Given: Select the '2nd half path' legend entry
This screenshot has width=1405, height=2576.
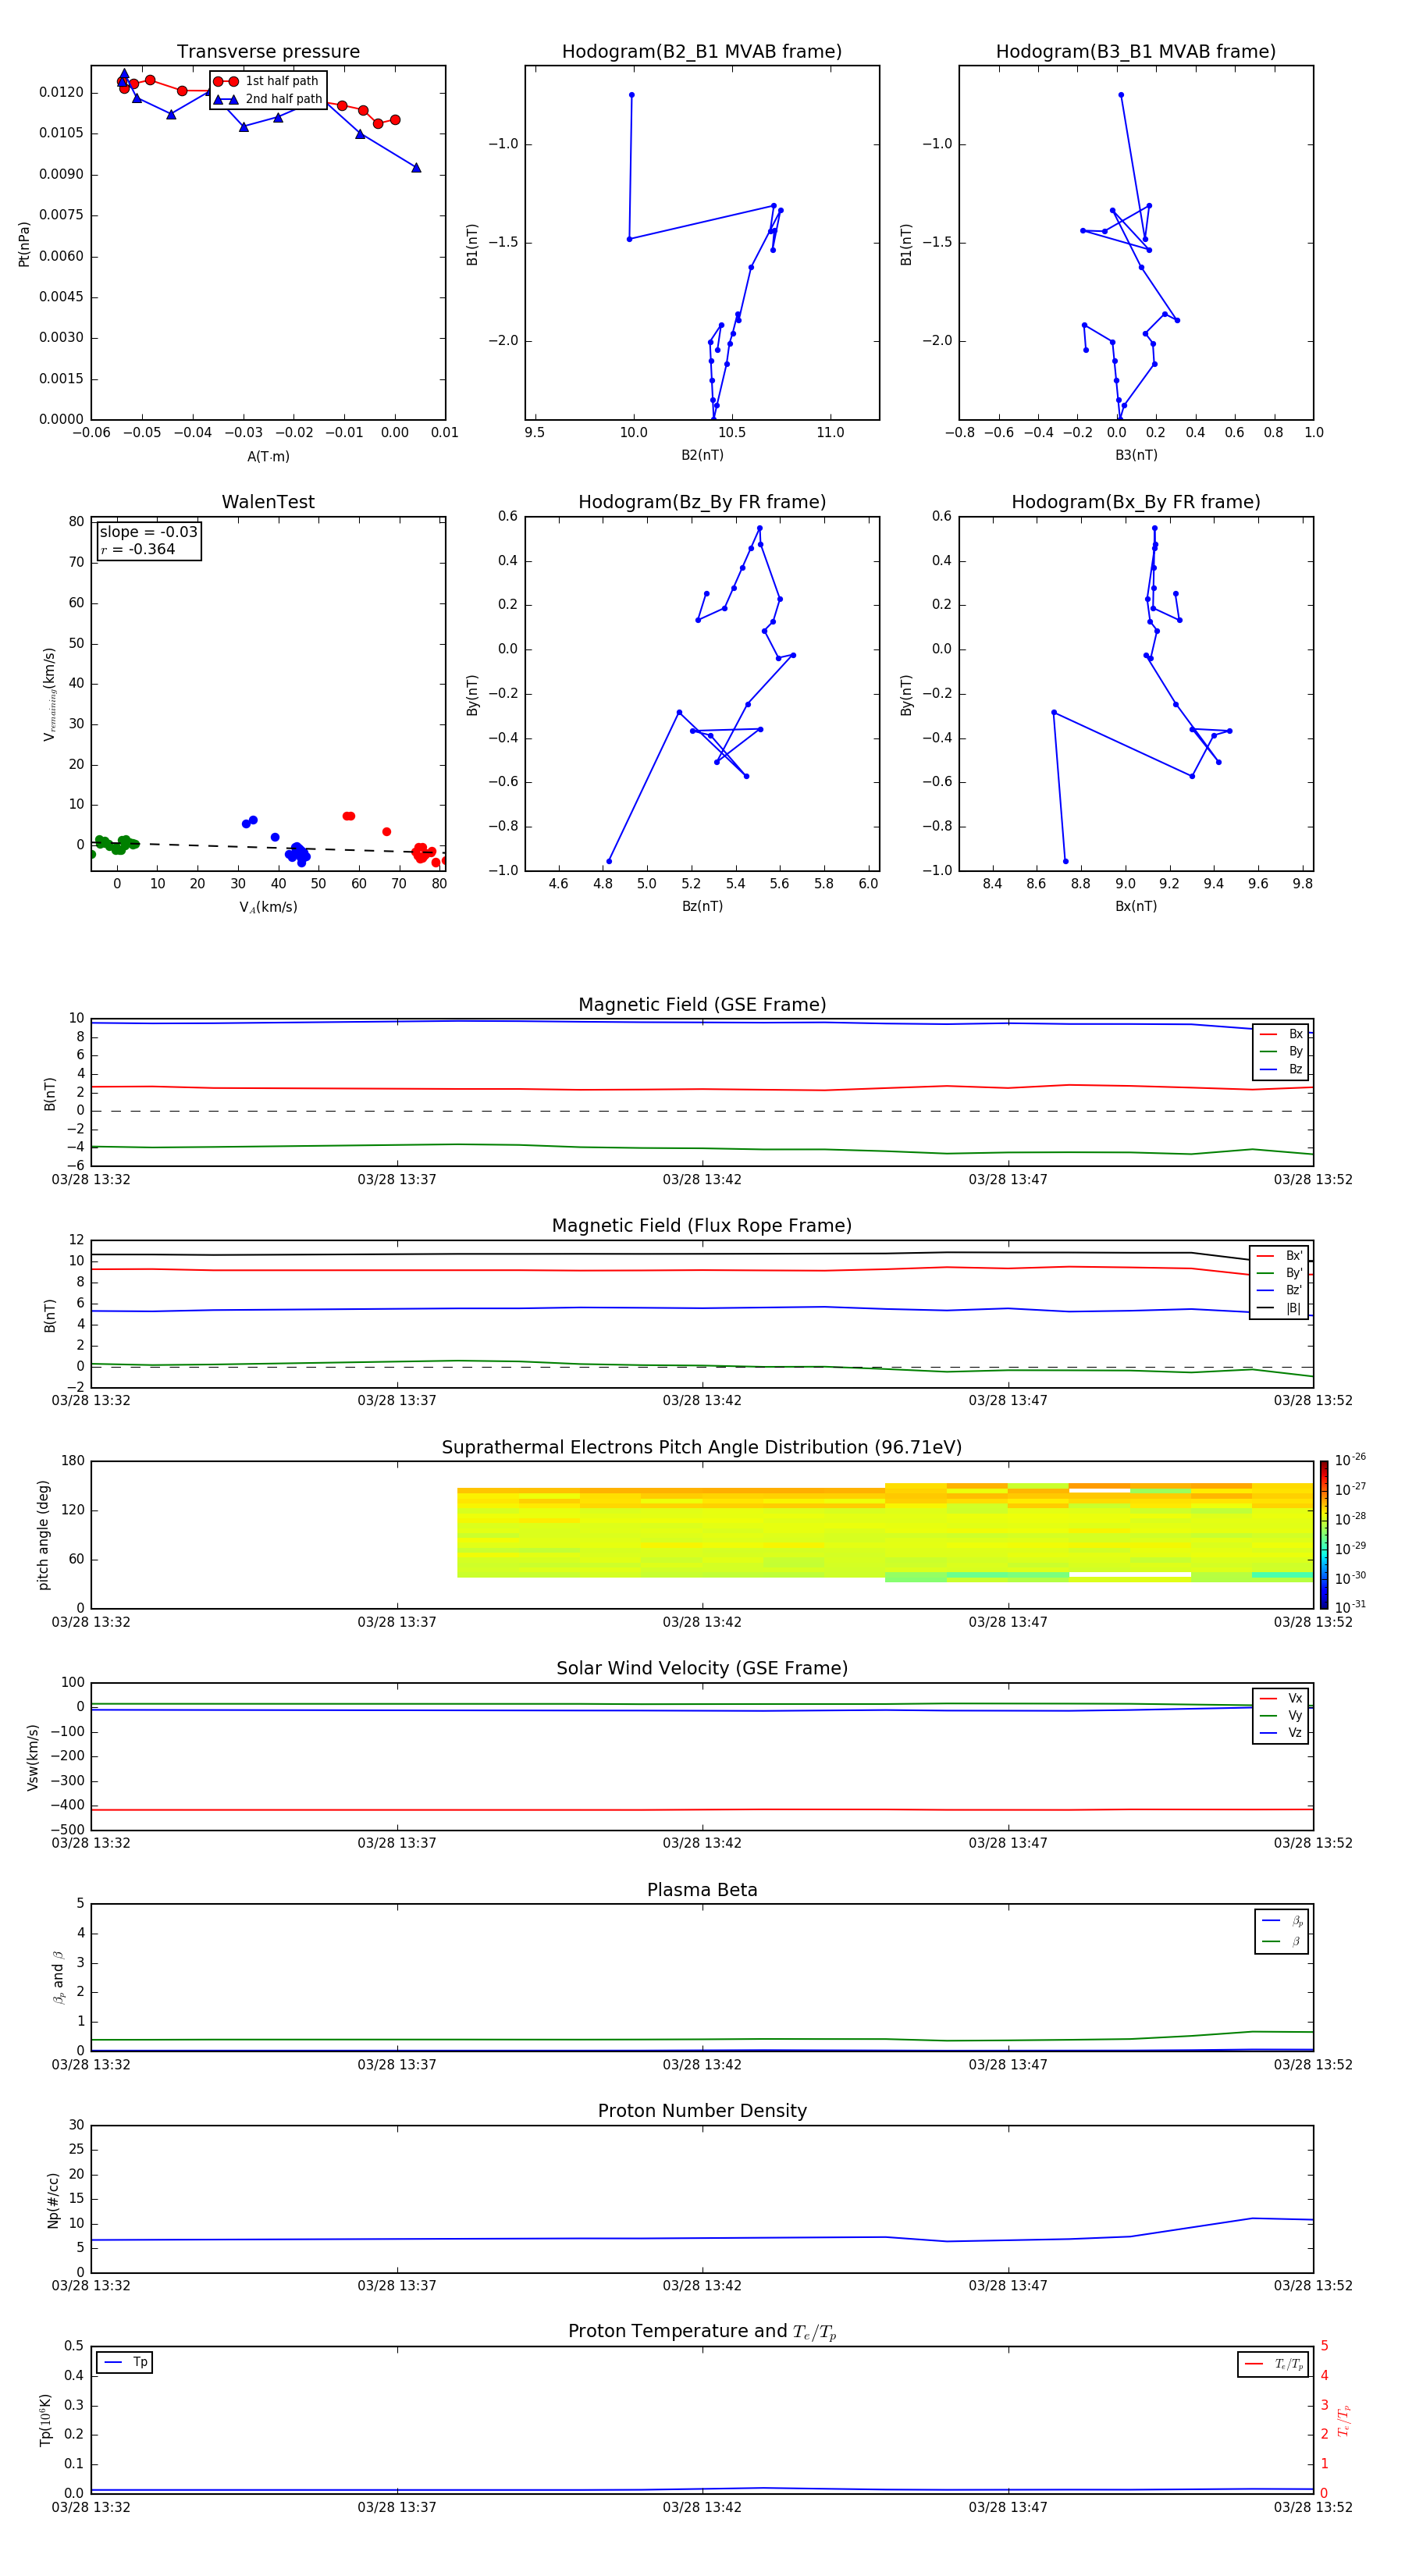Looking at the screenshot, I should coord(267,99).
